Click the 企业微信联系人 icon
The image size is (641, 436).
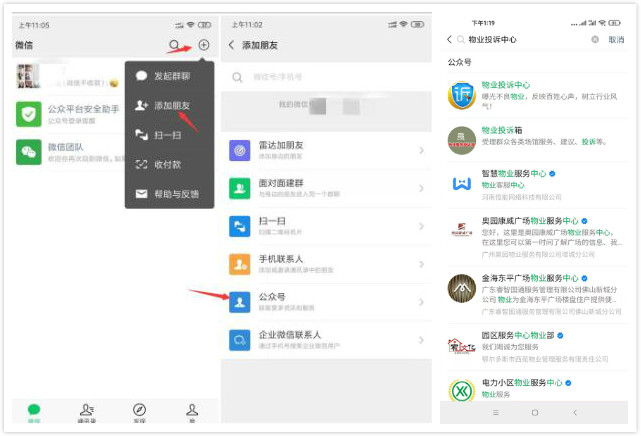(x=240, y=340)
